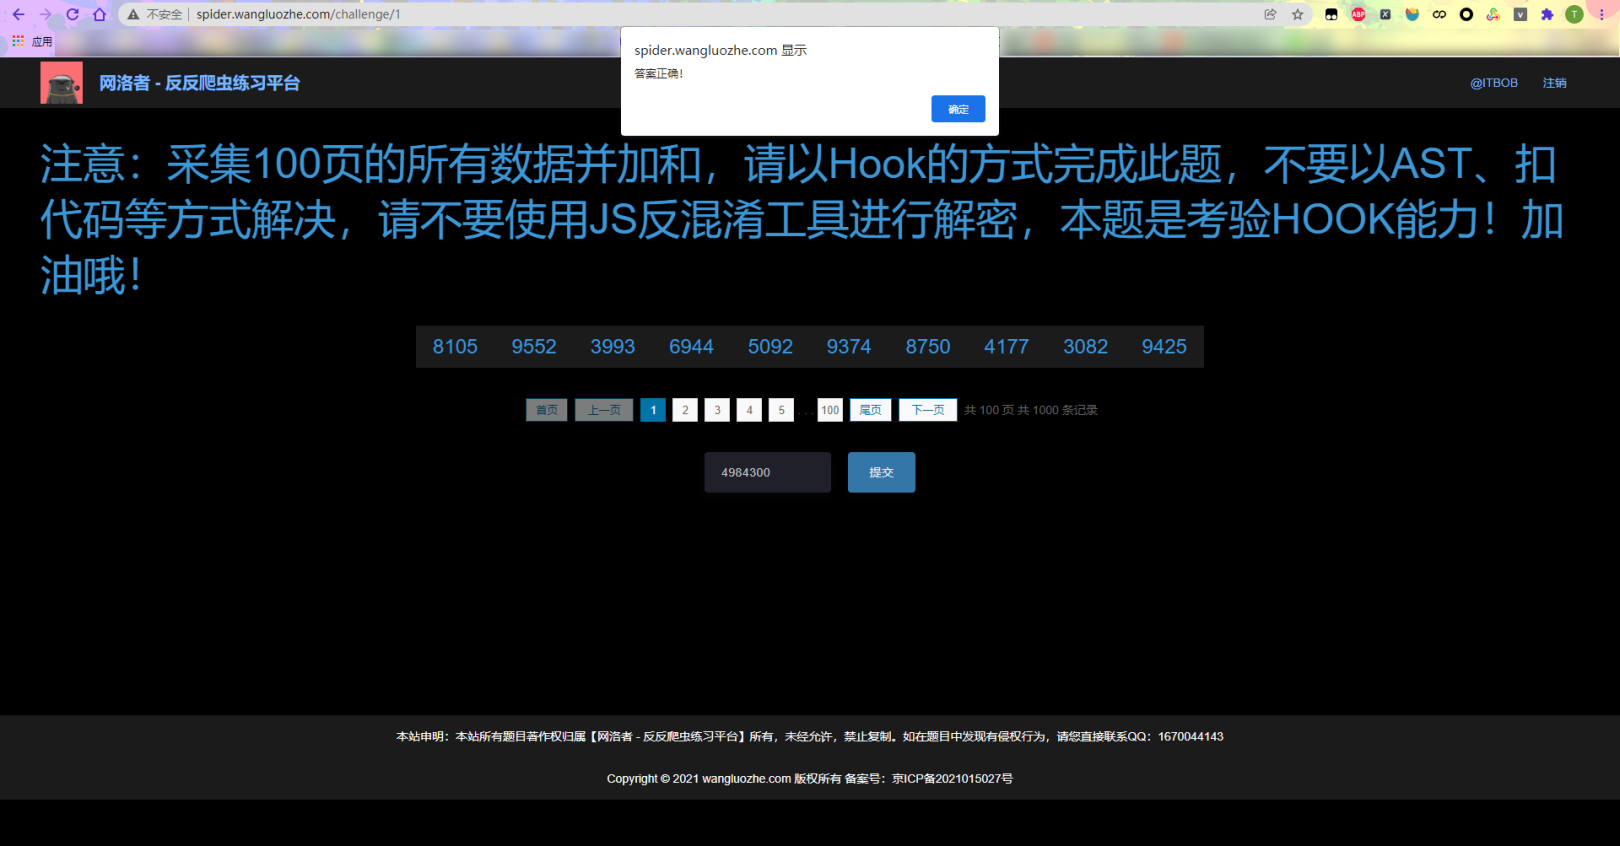Bookmark this page with star icon
This screenshot has width=1620, height=846.
point(1298,14)
